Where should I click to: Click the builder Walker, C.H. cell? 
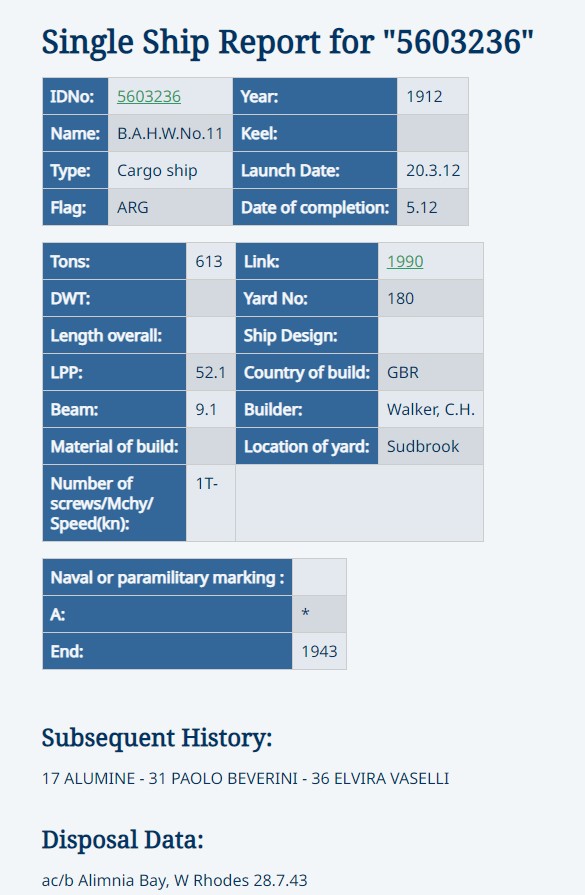click(x=430, y=410)
